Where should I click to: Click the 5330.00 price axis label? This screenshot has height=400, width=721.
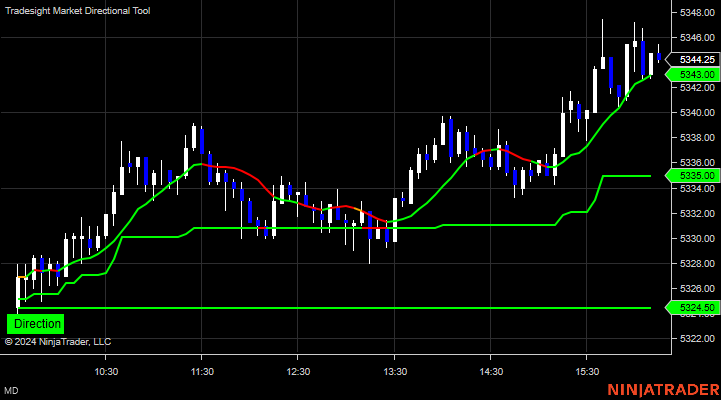pos(697,239)
